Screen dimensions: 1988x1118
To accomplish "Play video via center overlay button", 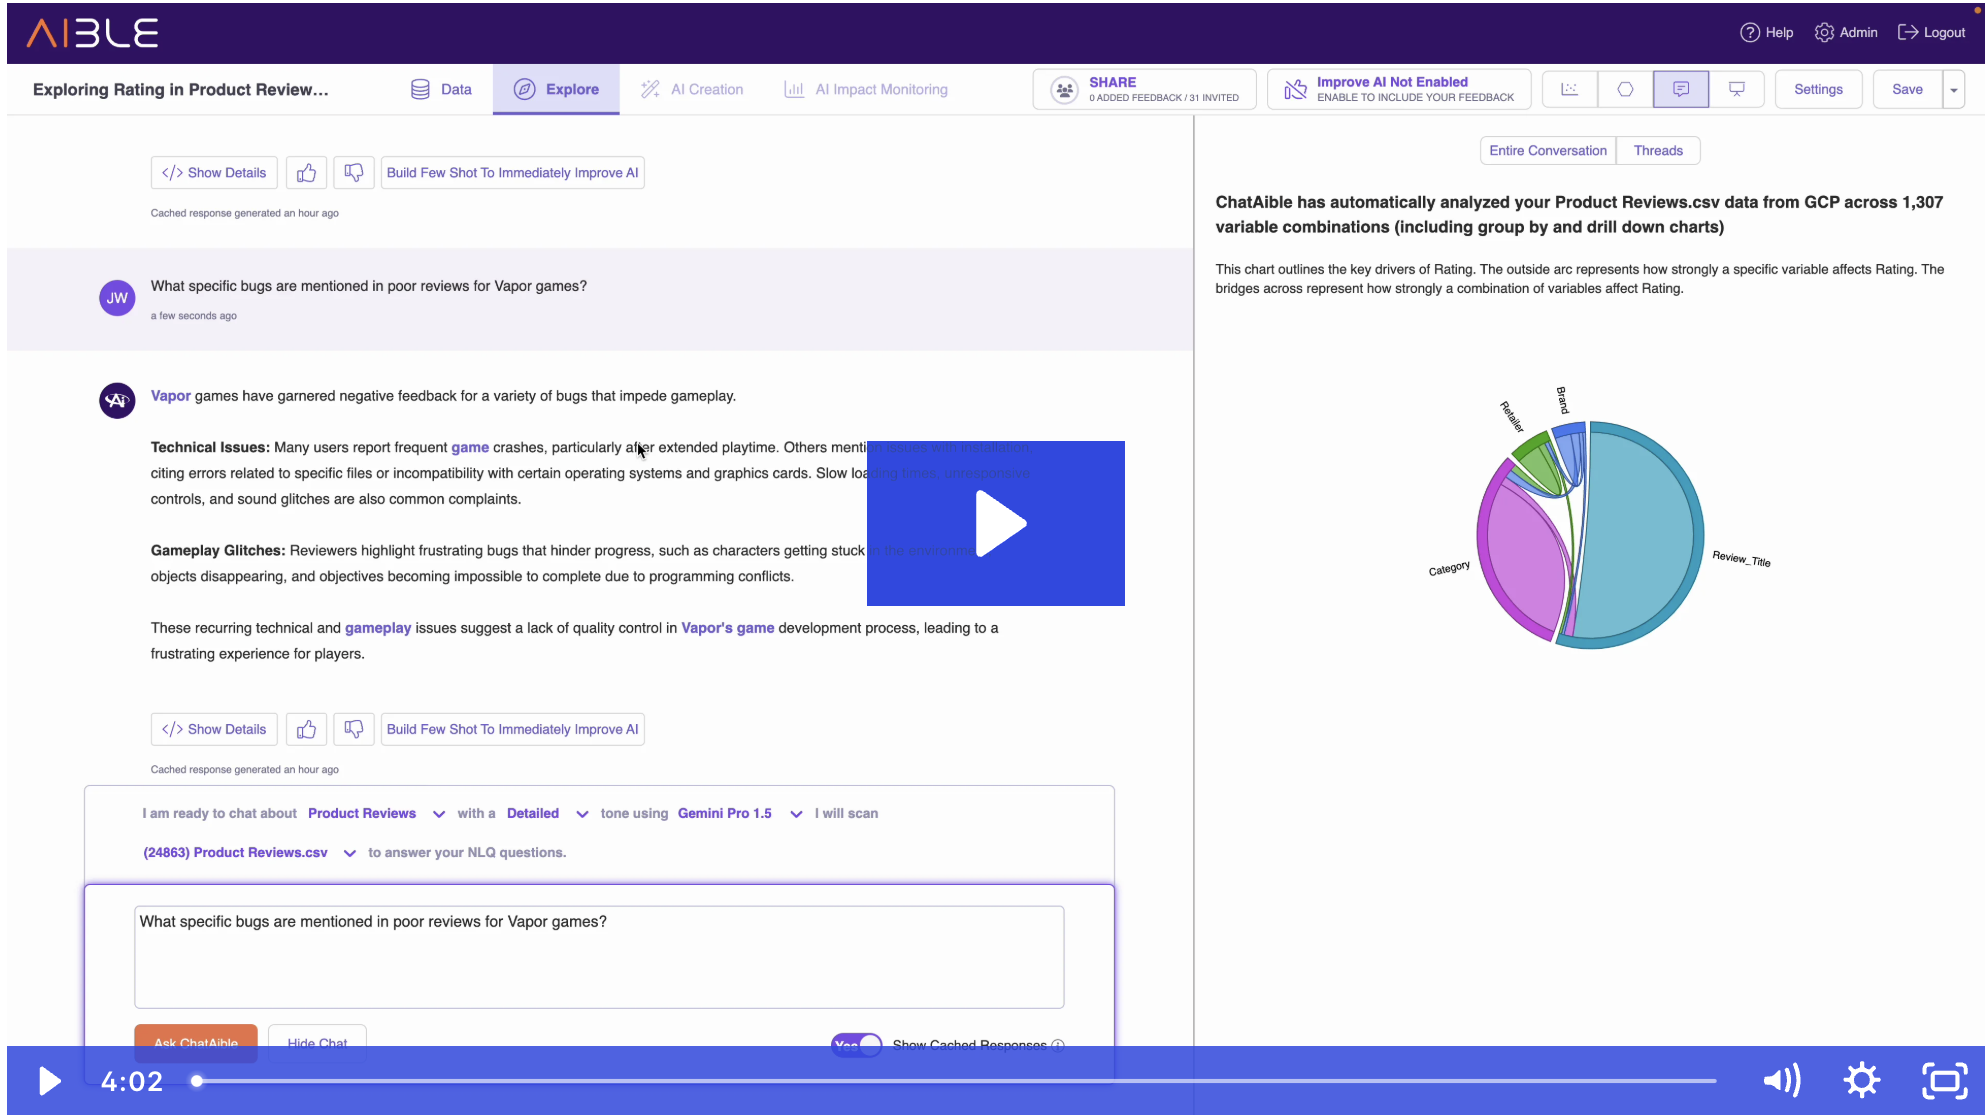I will click(x=996, y=523).
